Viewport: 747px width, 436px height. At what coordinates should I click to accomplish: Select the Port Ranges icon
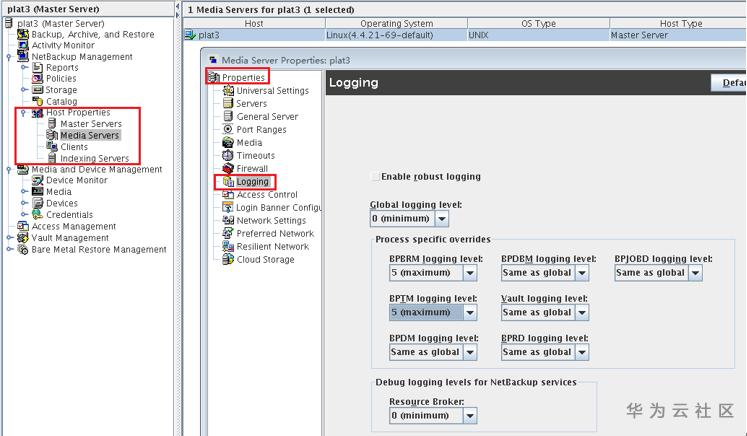228,129
